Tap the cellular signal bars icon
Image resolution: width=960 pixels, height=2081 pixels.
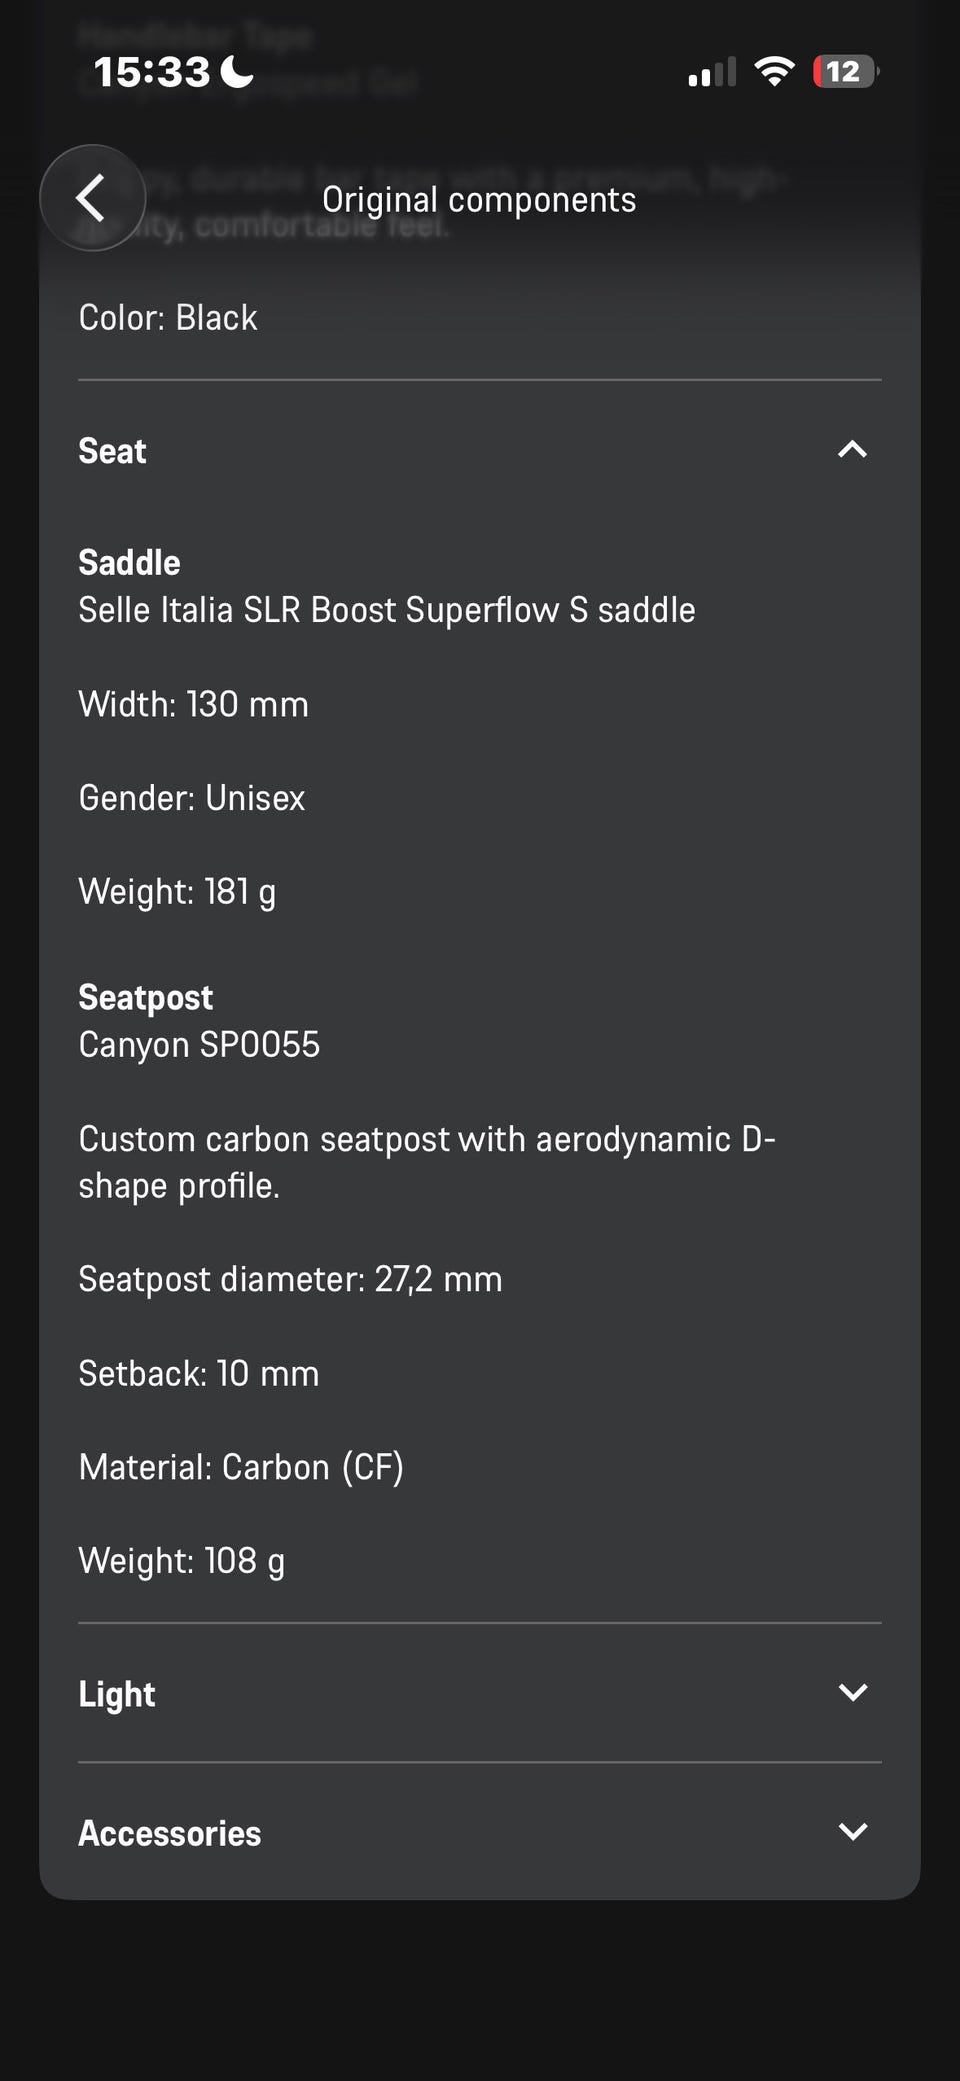(712, 72)
